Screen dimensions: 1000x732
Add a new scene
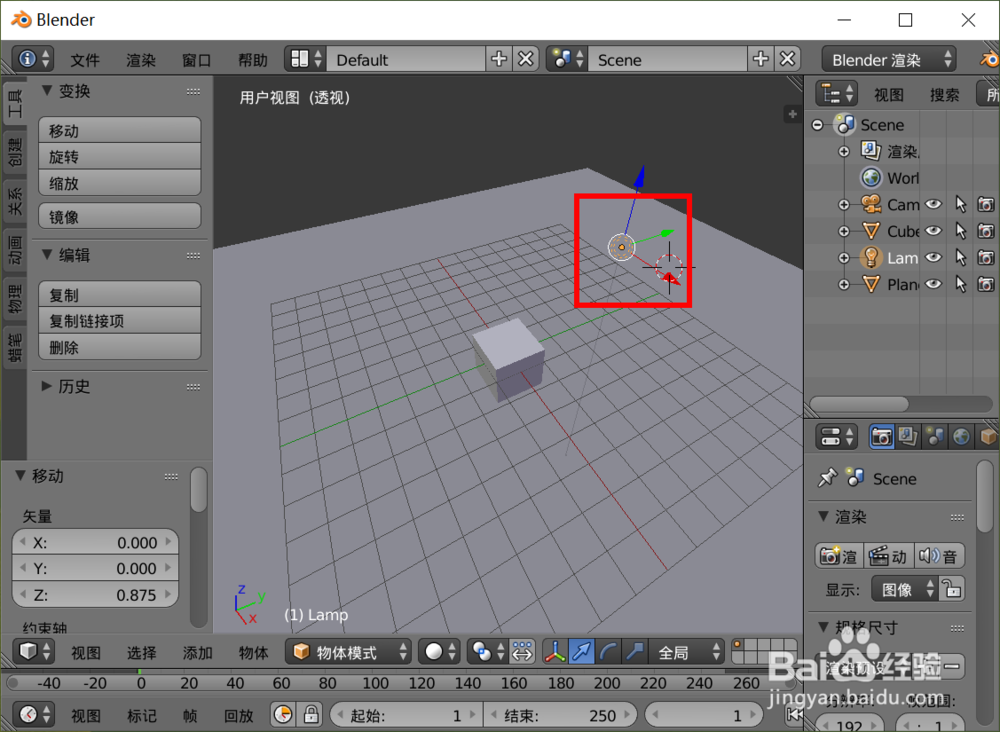(x=761, y=59)
